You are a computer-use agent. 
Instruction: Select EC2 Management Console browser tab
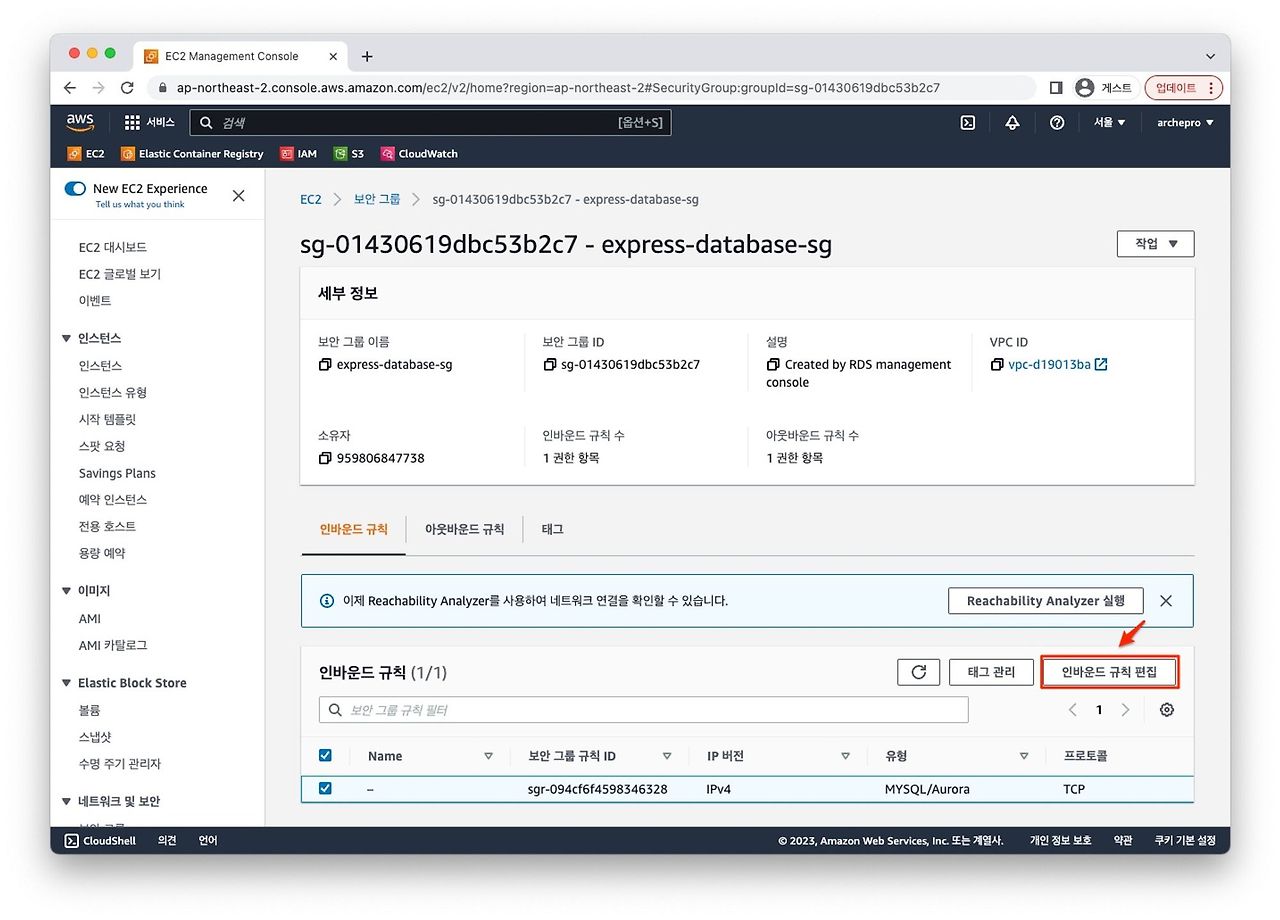click(241, 56)
